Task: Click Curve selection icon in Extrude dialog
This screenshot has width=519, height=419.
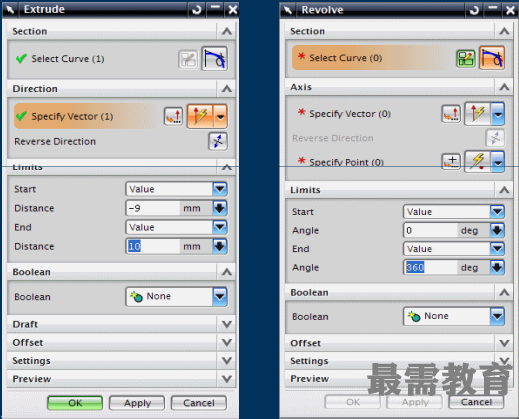Action: [214, 59]
